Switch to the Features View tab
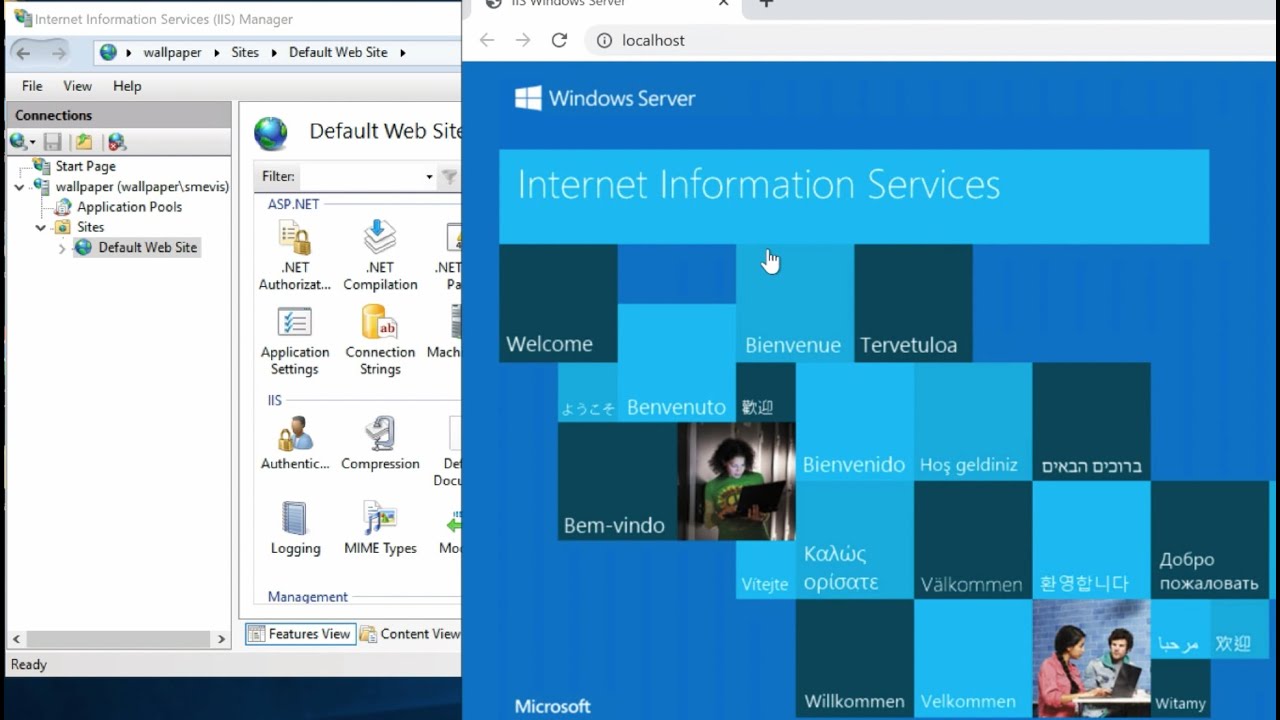The image size is (1280, 720). coord(300,634)
